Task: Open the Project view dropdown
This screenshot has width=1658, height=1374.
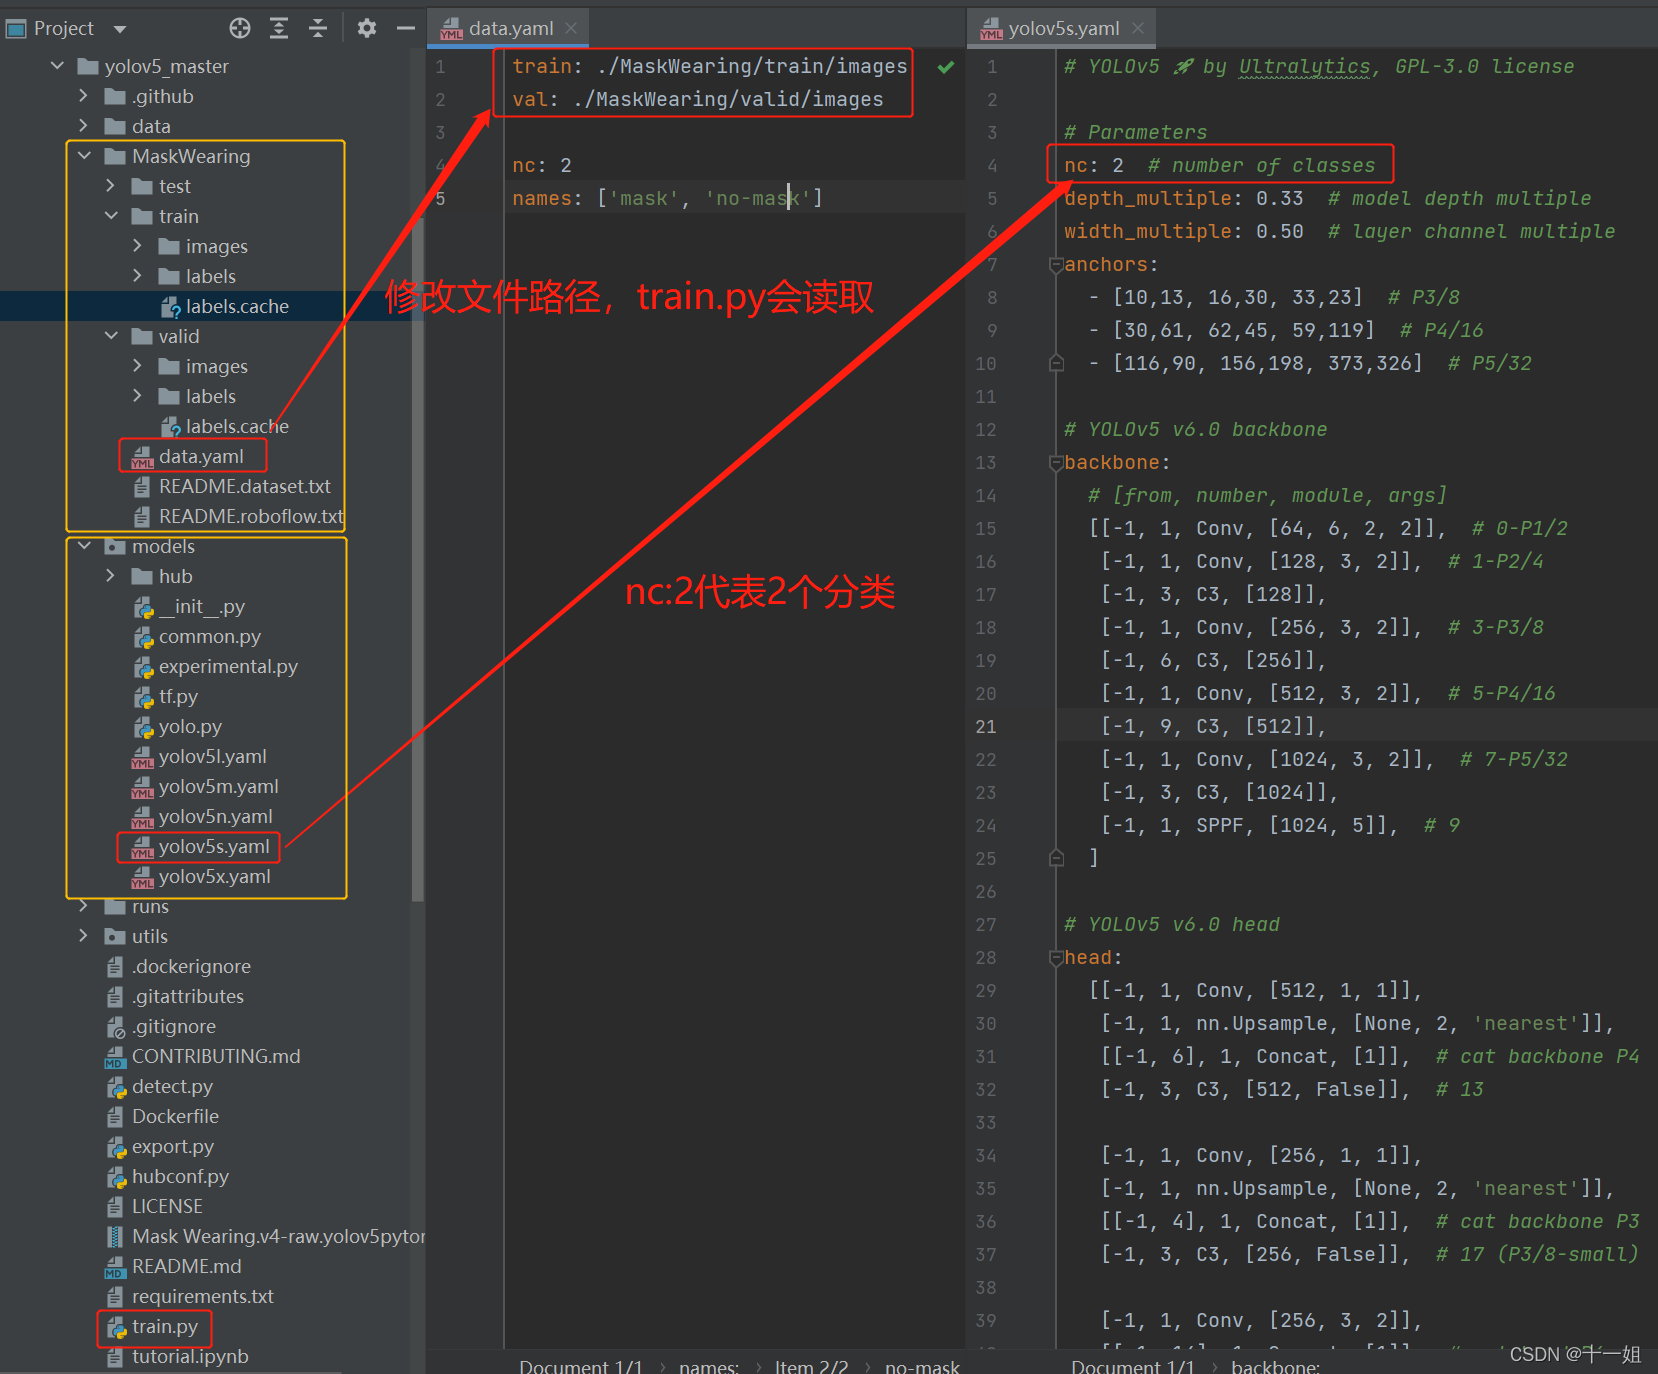Action: coord(120,29)
